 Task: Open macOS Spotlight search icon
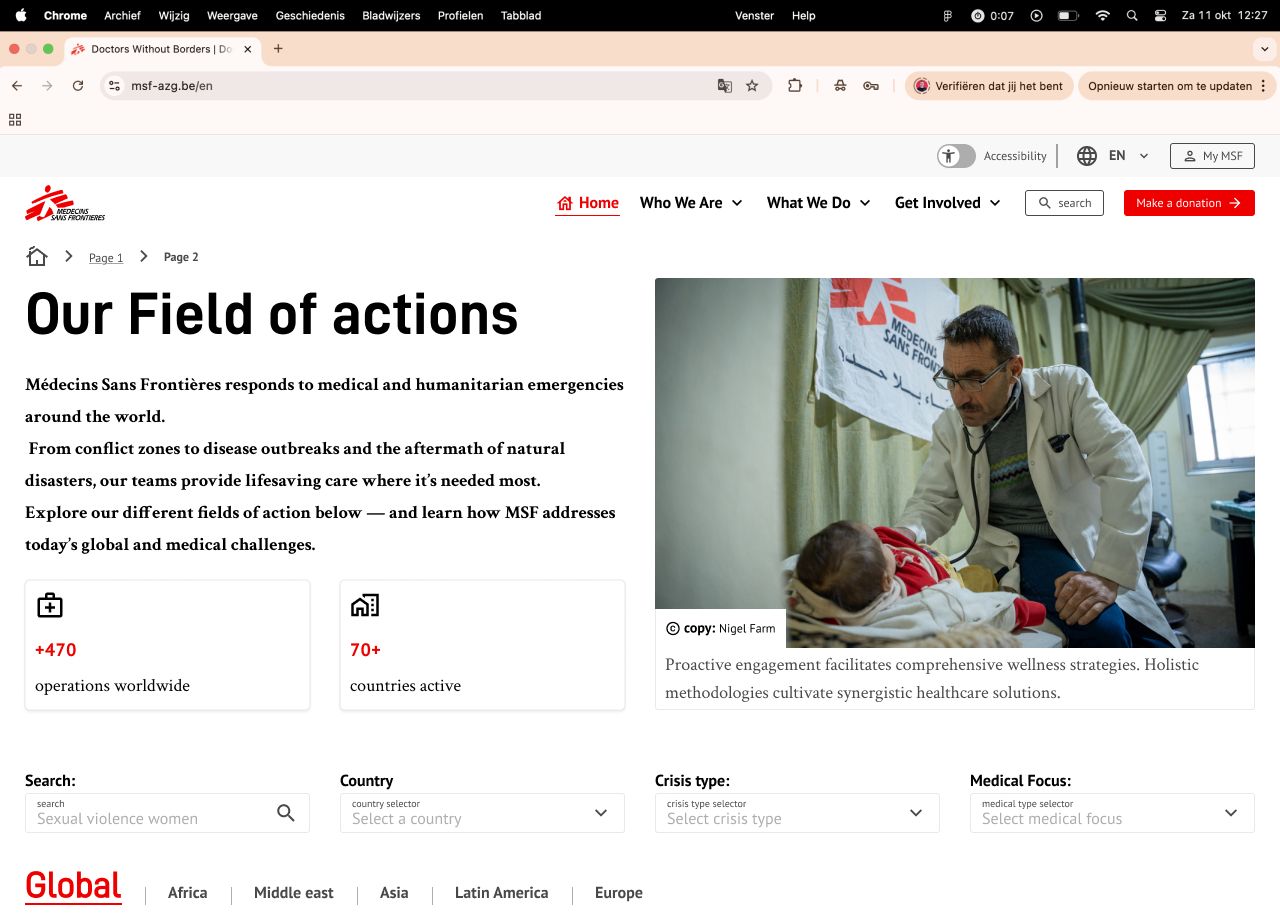click(x=1132, y=15)
